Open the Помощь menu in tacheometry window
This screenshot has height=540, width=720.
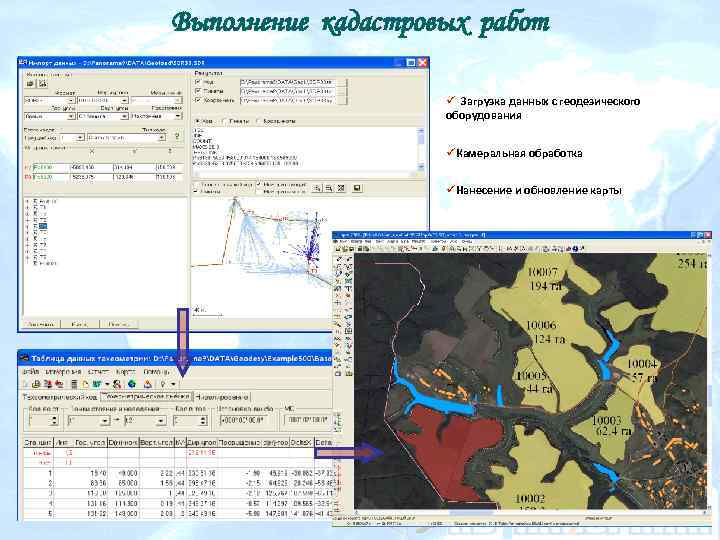tap(157, 371)
